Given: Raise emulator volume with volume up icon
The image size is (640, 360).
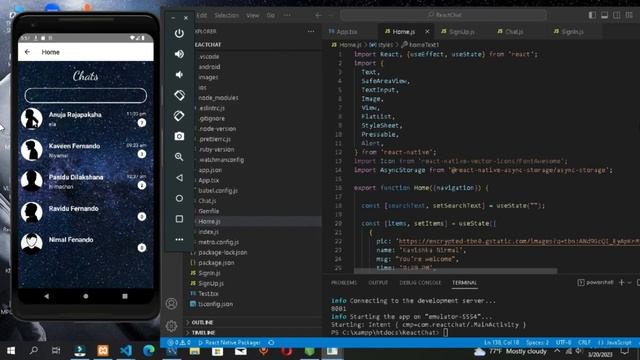Looking at the screenshot, I should click(x=179, y=54).
